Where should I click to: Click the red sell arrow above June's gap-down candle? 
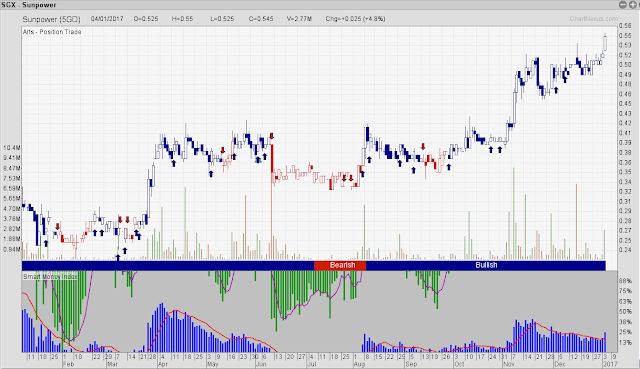coord(272,136)
